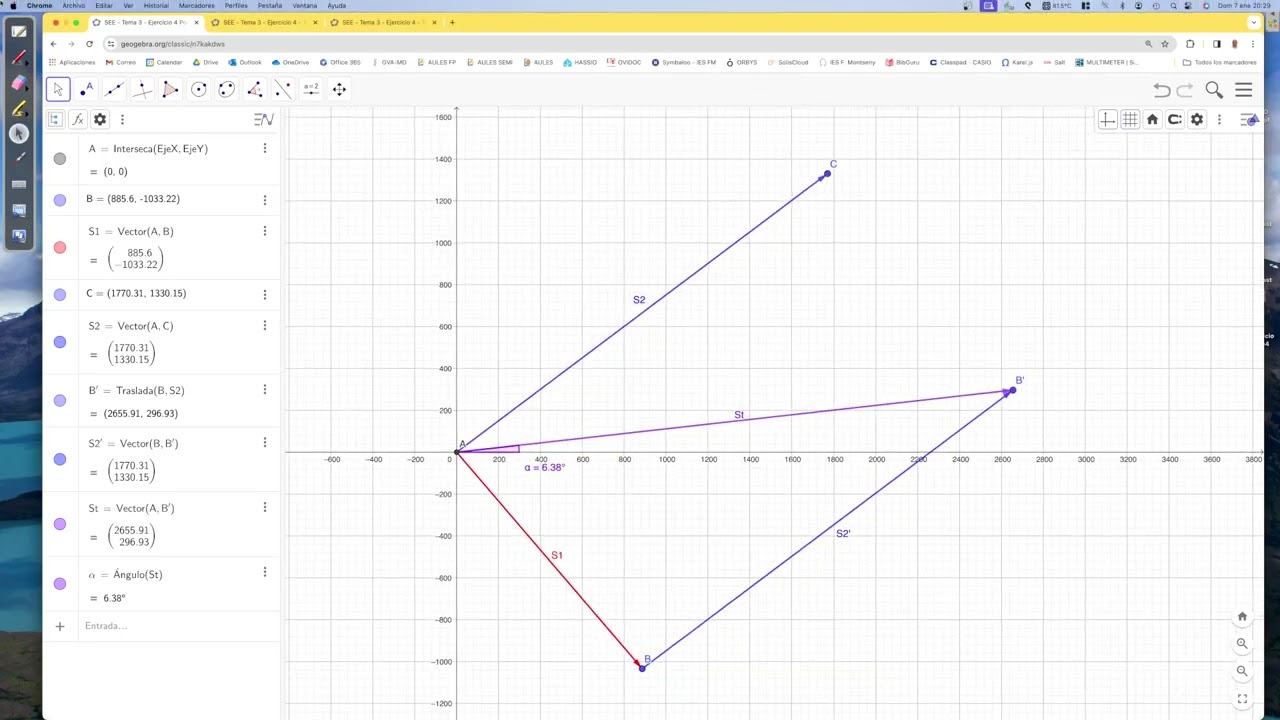Toggle the algebra description style icon
This screenshot has height=720, width=1280.
[263, 119]
